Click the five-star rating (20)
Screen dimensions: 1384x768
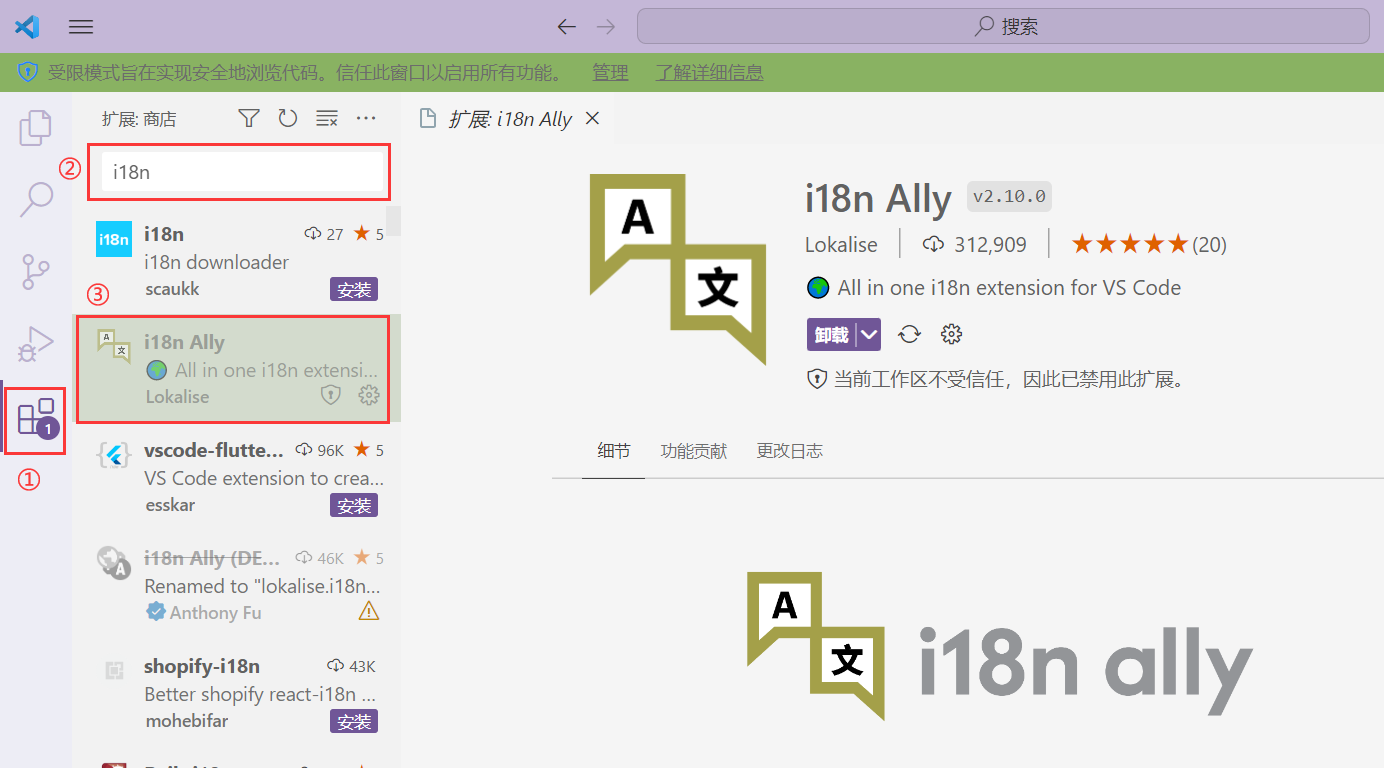click(1148, 244)
